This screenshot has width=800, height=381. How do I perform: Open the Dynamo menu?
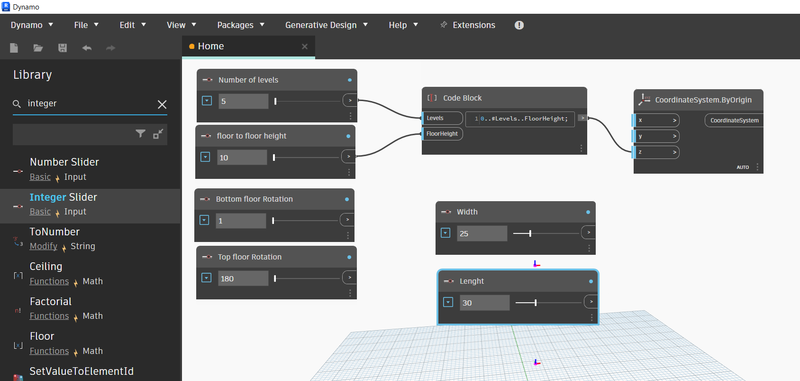point(32,25)
